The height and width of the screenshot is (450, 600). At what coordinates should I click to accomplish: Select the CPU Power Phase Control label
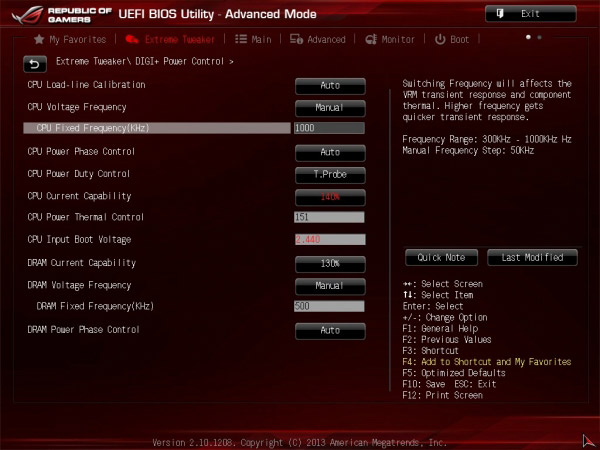coord(81,152)
